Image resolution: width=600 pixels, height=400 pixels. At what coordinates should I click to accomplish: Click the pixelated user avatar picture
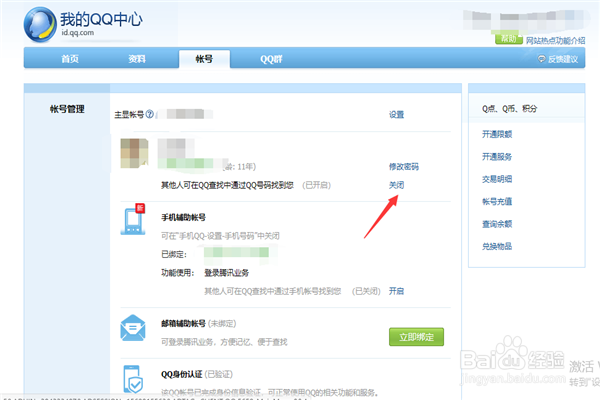134,153
